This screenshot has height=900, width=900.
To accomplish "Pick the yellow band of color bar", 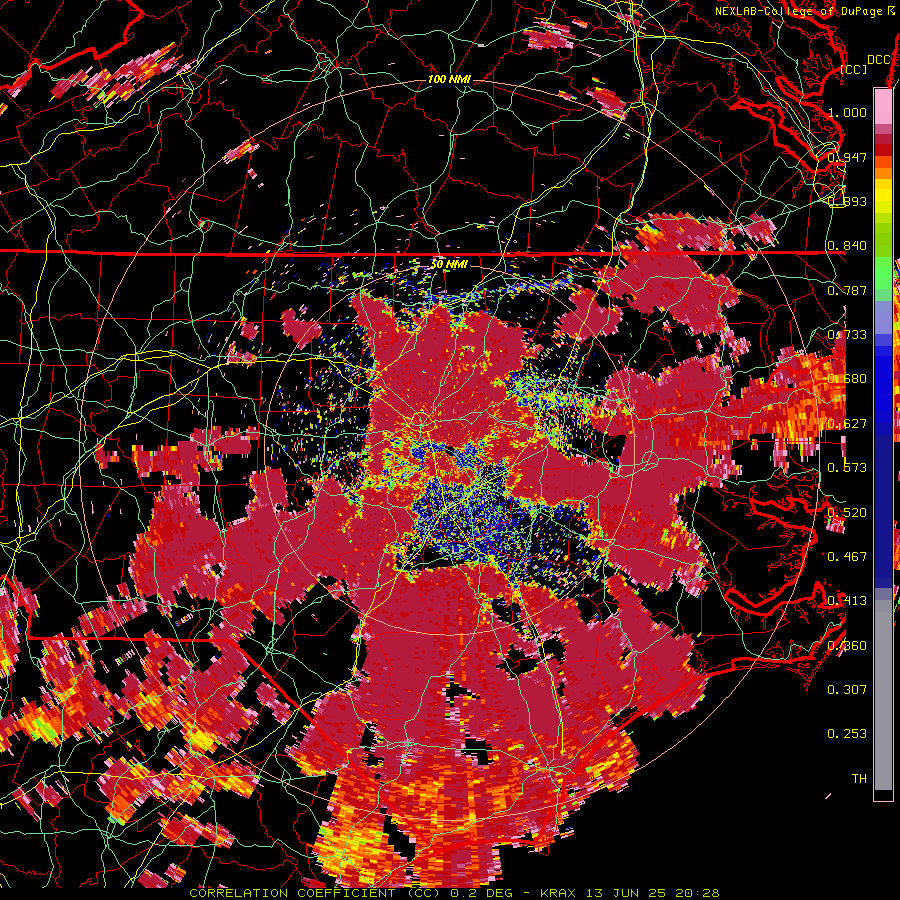I will [883, 196].
